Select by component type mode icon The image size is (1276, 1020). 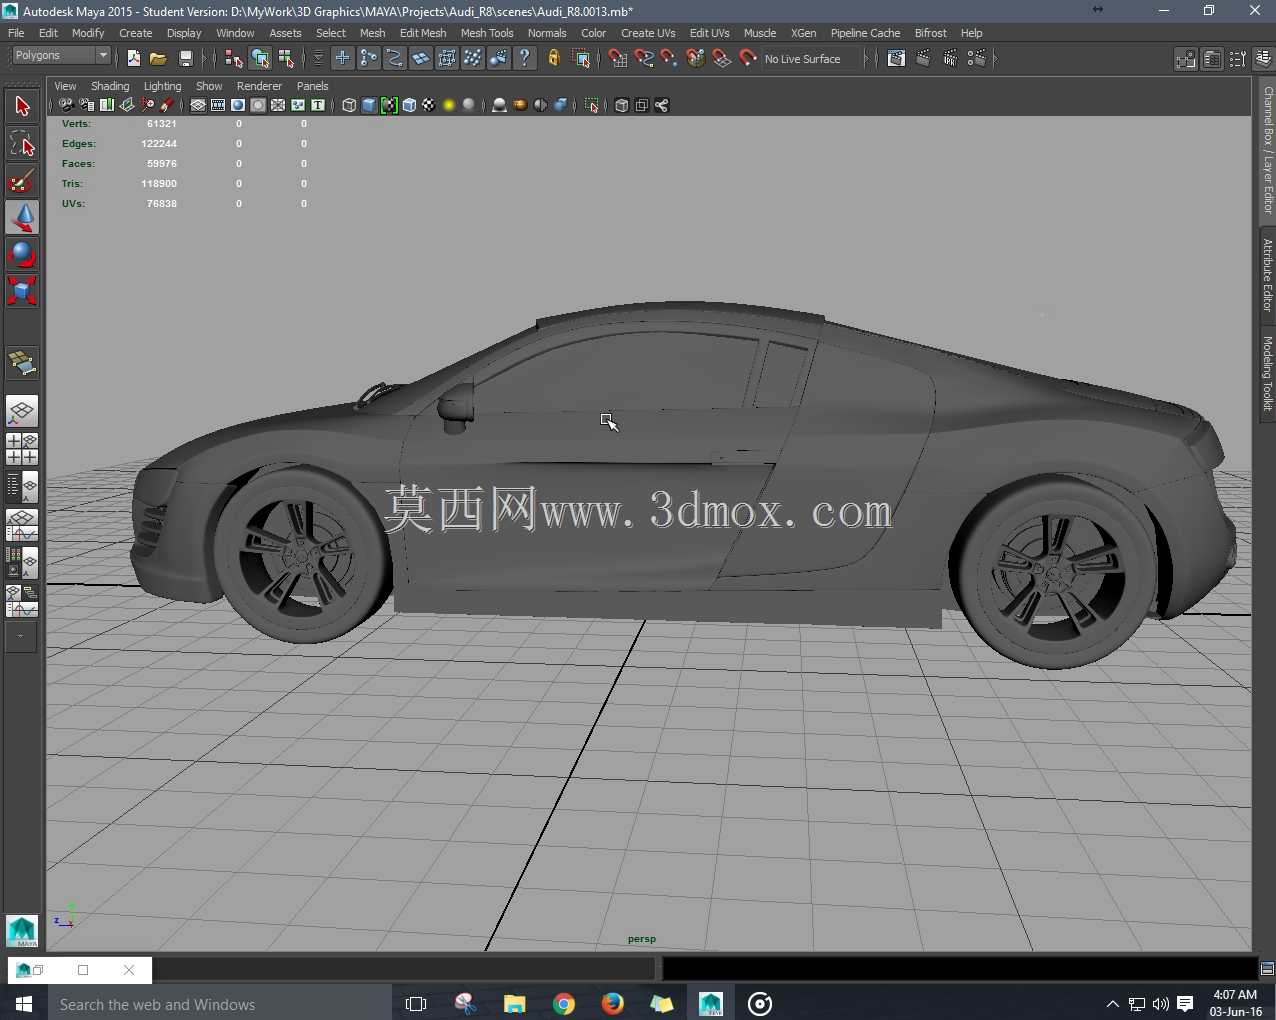(286, 59)
